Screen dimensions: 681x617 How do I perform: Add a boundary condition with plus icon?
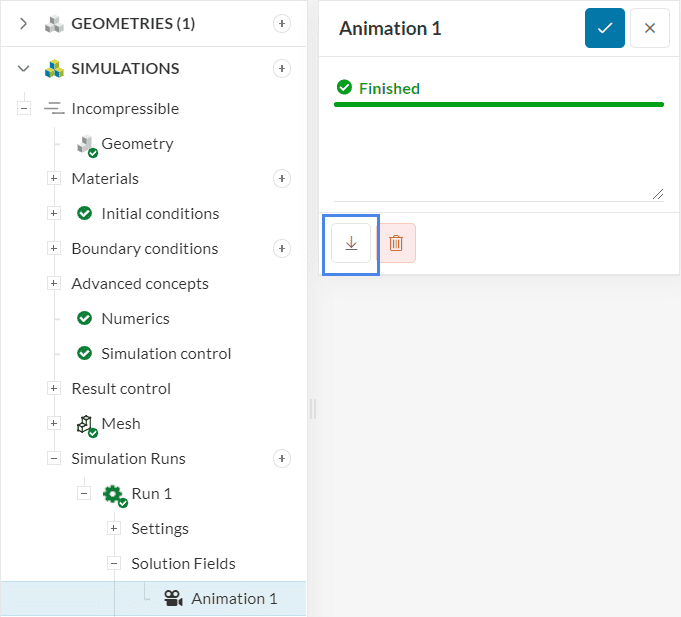point(282,249)
